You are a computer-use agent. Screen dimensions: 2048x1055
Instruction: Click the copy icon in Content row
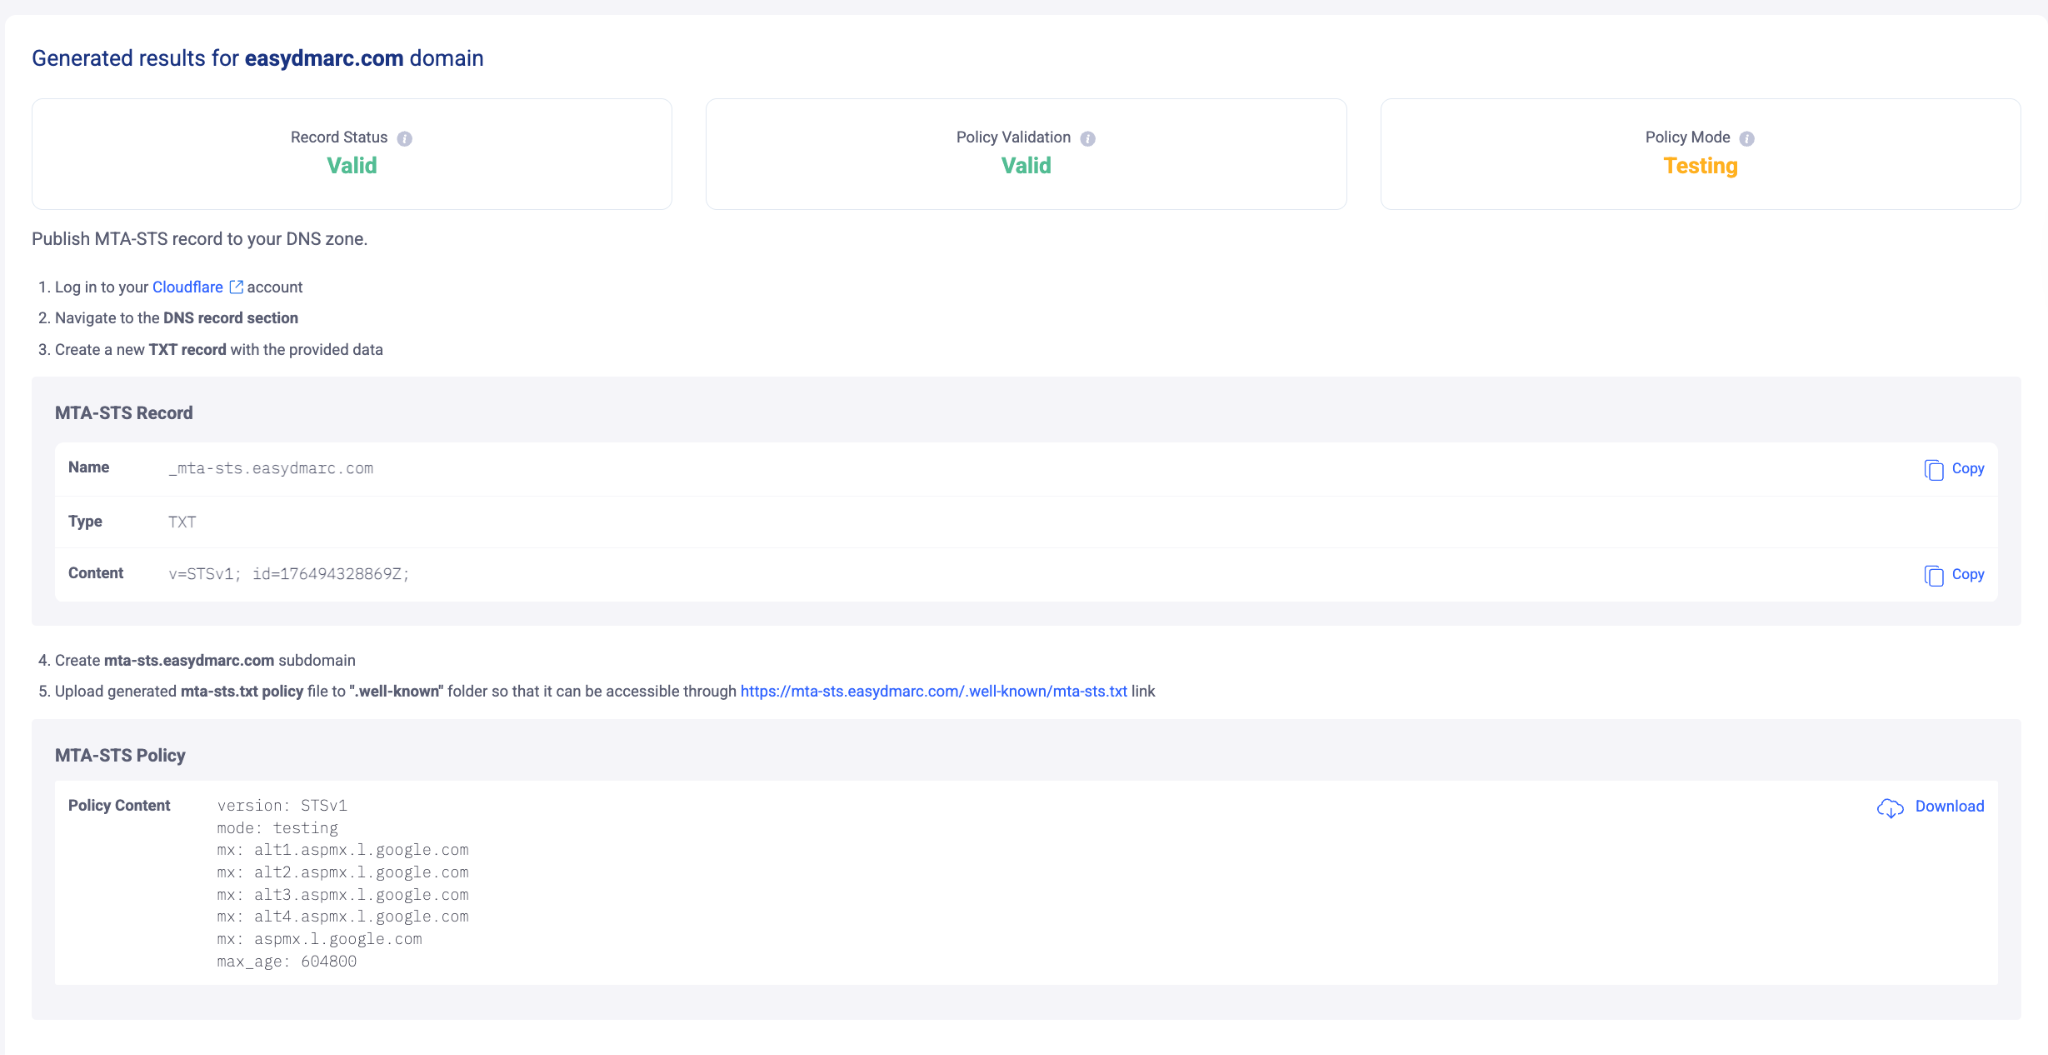(x=1934, y=576)
